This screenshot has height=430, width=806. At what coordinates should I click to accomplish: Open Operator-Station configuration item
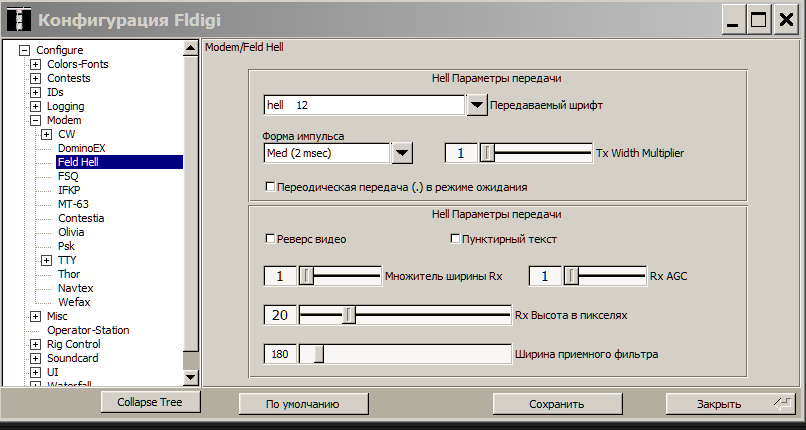pos(87,330)
